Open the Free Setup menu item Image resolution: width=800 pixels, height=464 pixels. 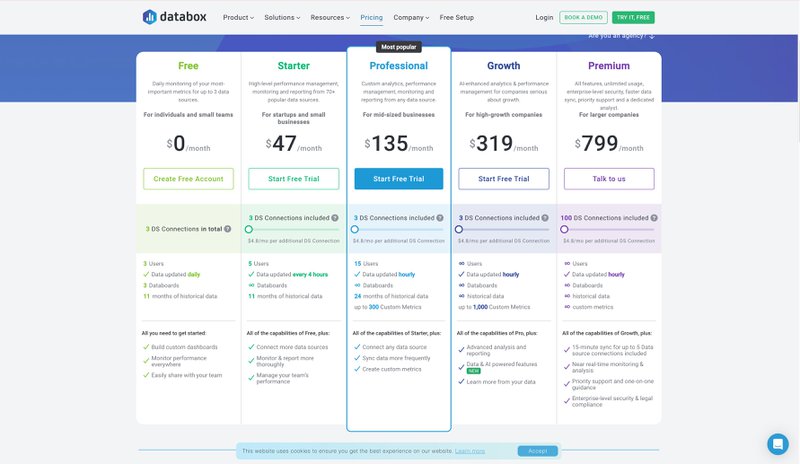[x=457, y=18]
